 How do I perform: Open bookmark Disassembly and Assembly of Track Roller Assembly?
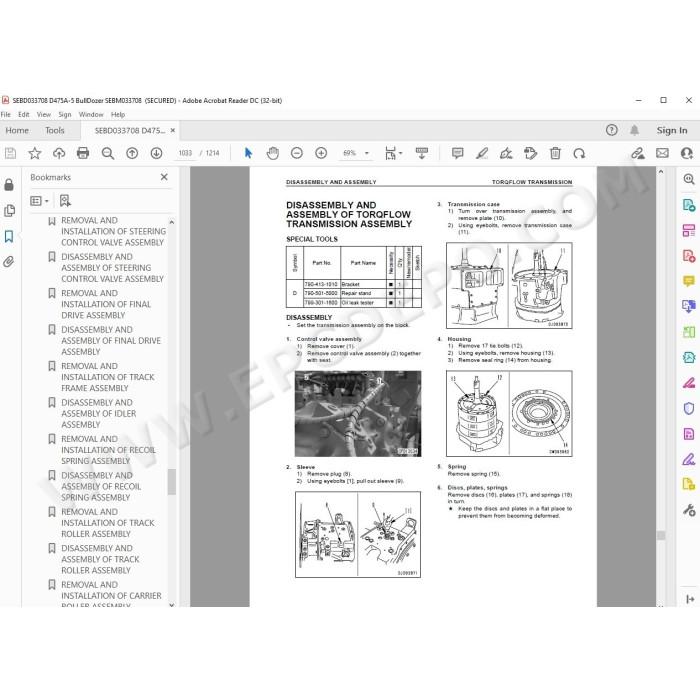coord(100,559)
